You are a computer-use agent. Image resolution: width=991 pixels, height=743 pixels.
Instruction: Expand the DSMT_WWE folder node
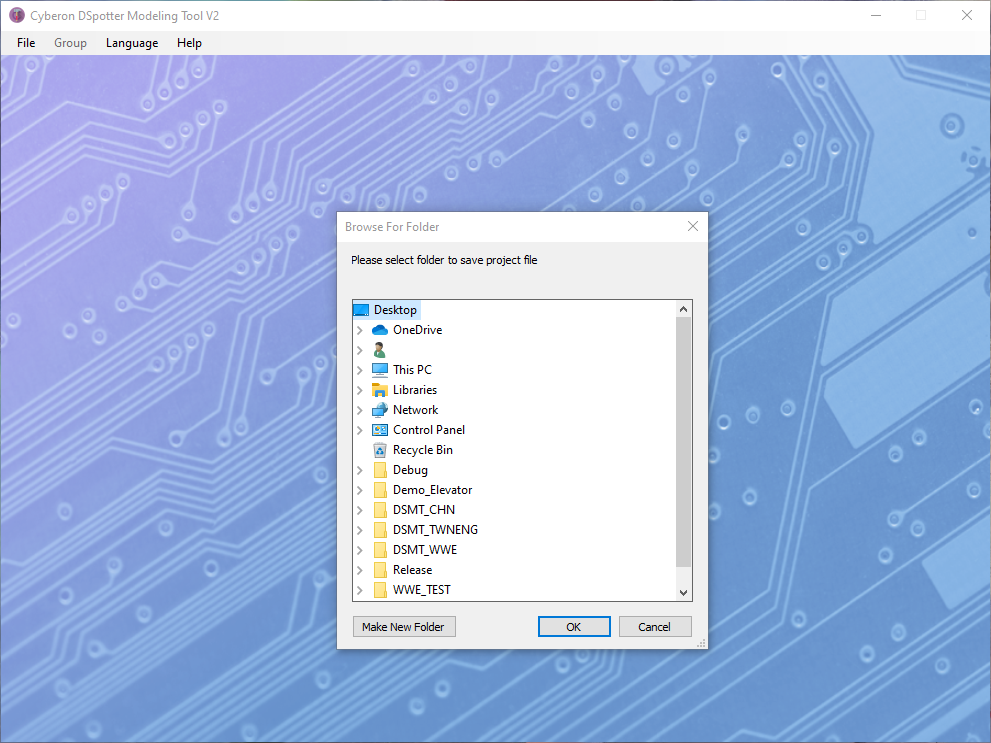(x=360, y=550)
